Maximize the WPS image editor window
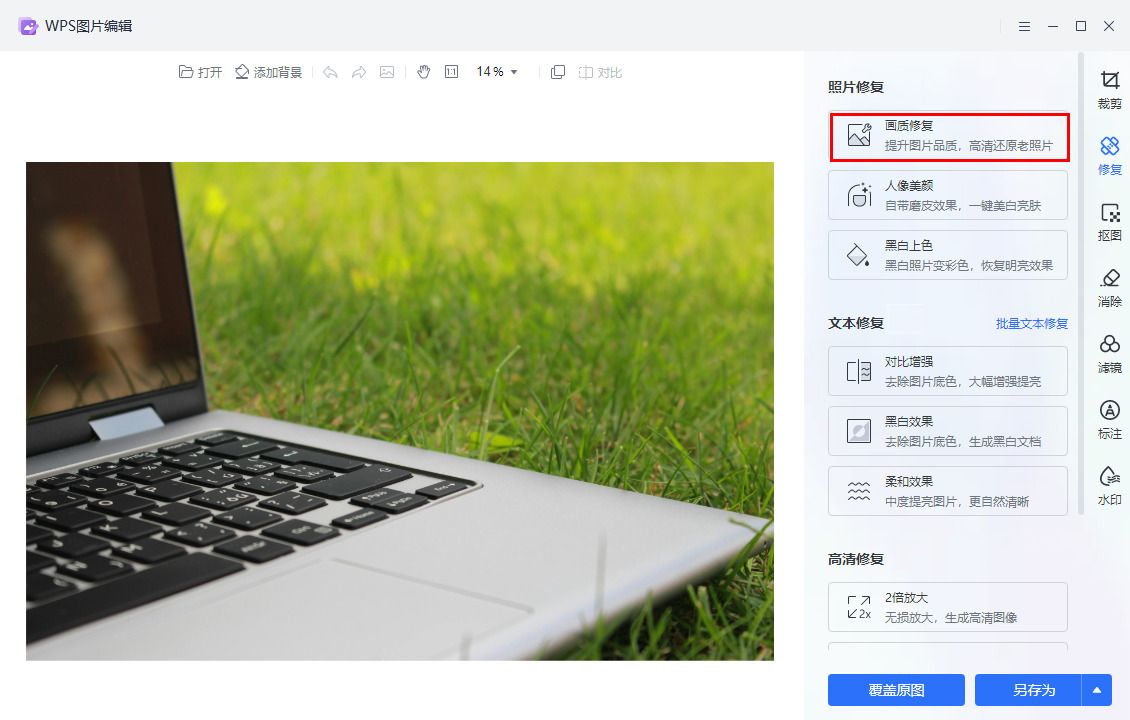 [1081, 26]
